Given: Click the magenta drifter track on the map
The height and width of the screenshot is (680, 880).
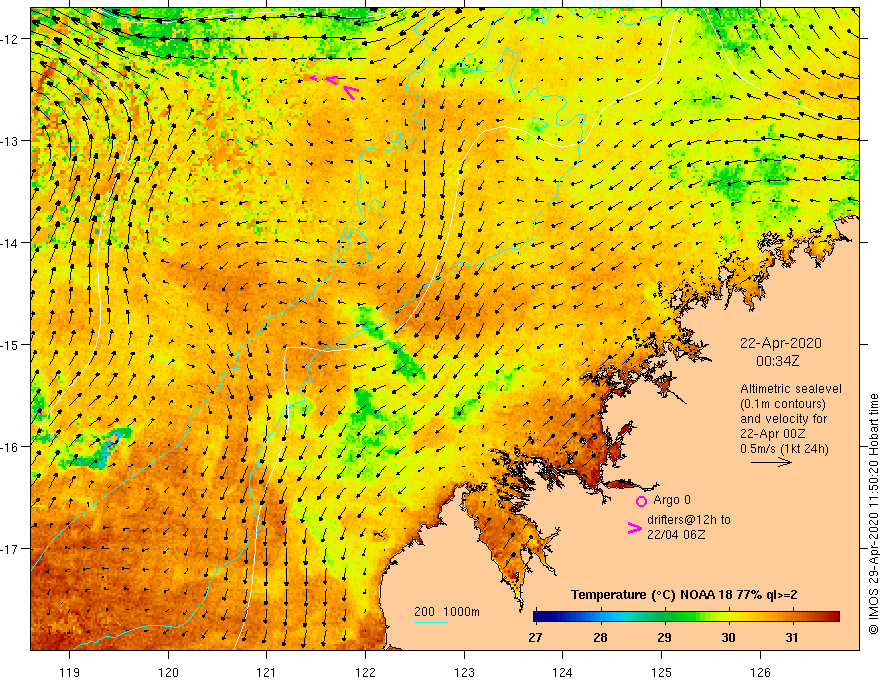Looking at the screenshot, I should [334, 85].
